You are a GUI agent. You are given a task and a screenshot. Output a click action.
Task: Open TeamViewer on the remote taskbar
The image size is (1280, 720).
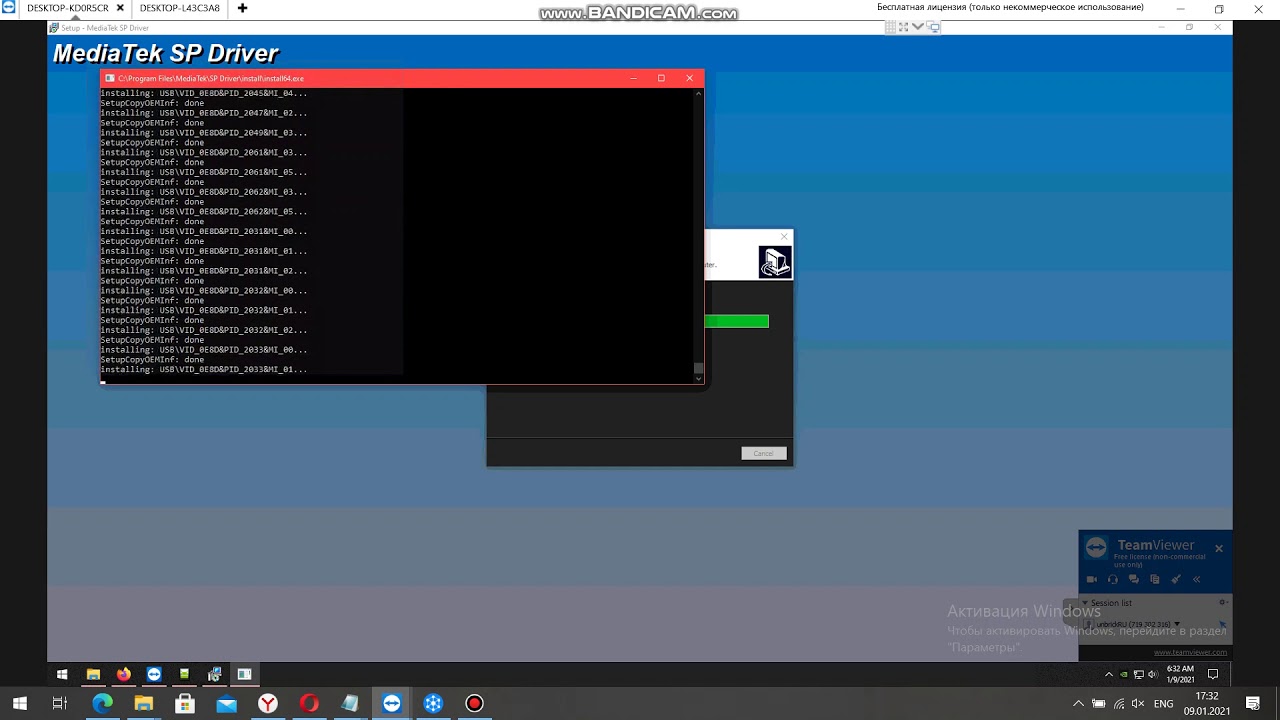pyautogui.click(x=154, y=674)
